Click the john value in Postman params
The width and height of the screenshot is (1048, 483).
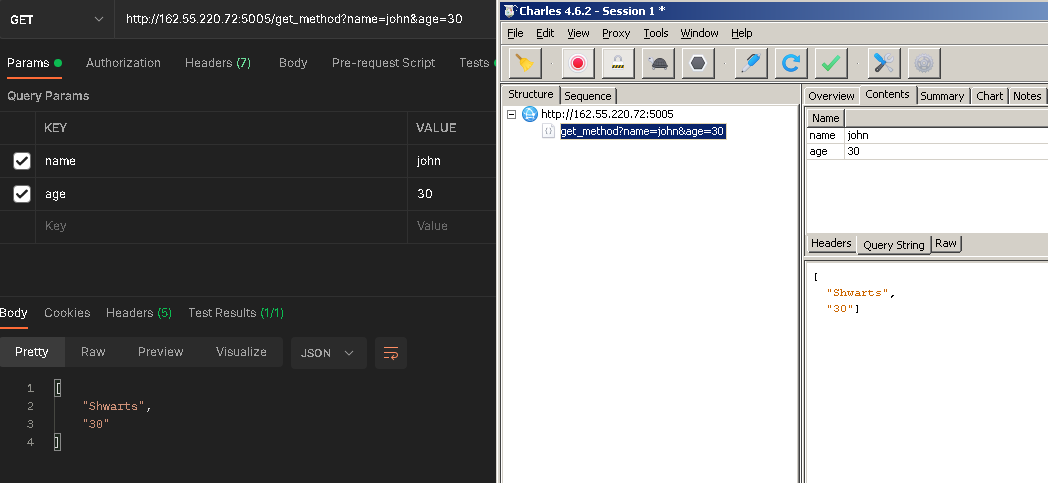428,161
